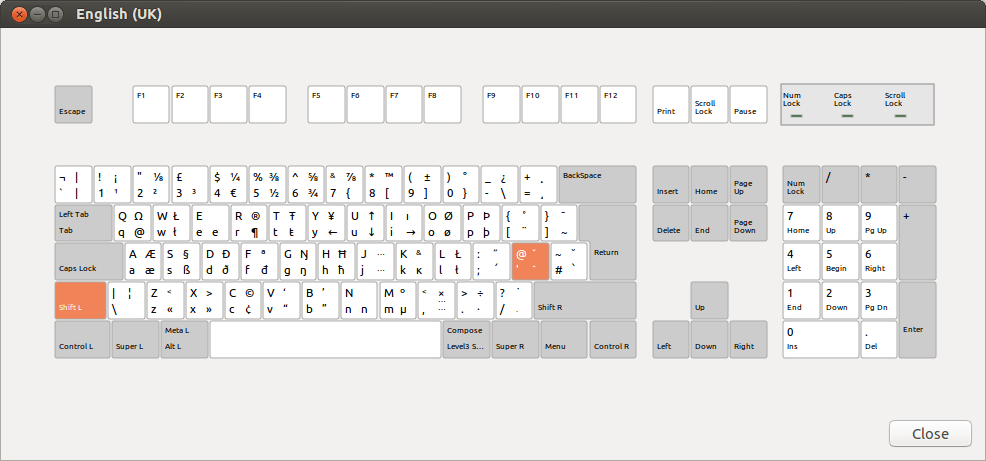Click the C key with © symbol

(243, 301)
